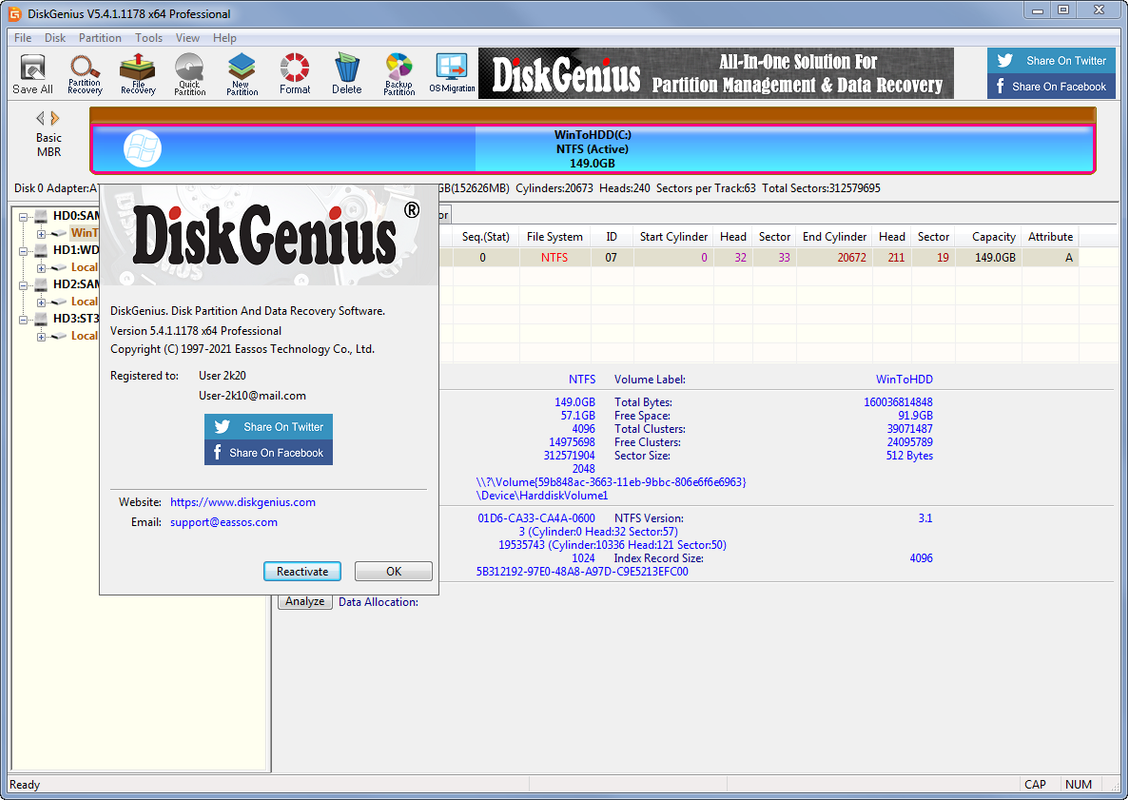Click the Reactivate button
Image resolution: width=1128 pixels, height=800 pixels.
coord(302,571)
